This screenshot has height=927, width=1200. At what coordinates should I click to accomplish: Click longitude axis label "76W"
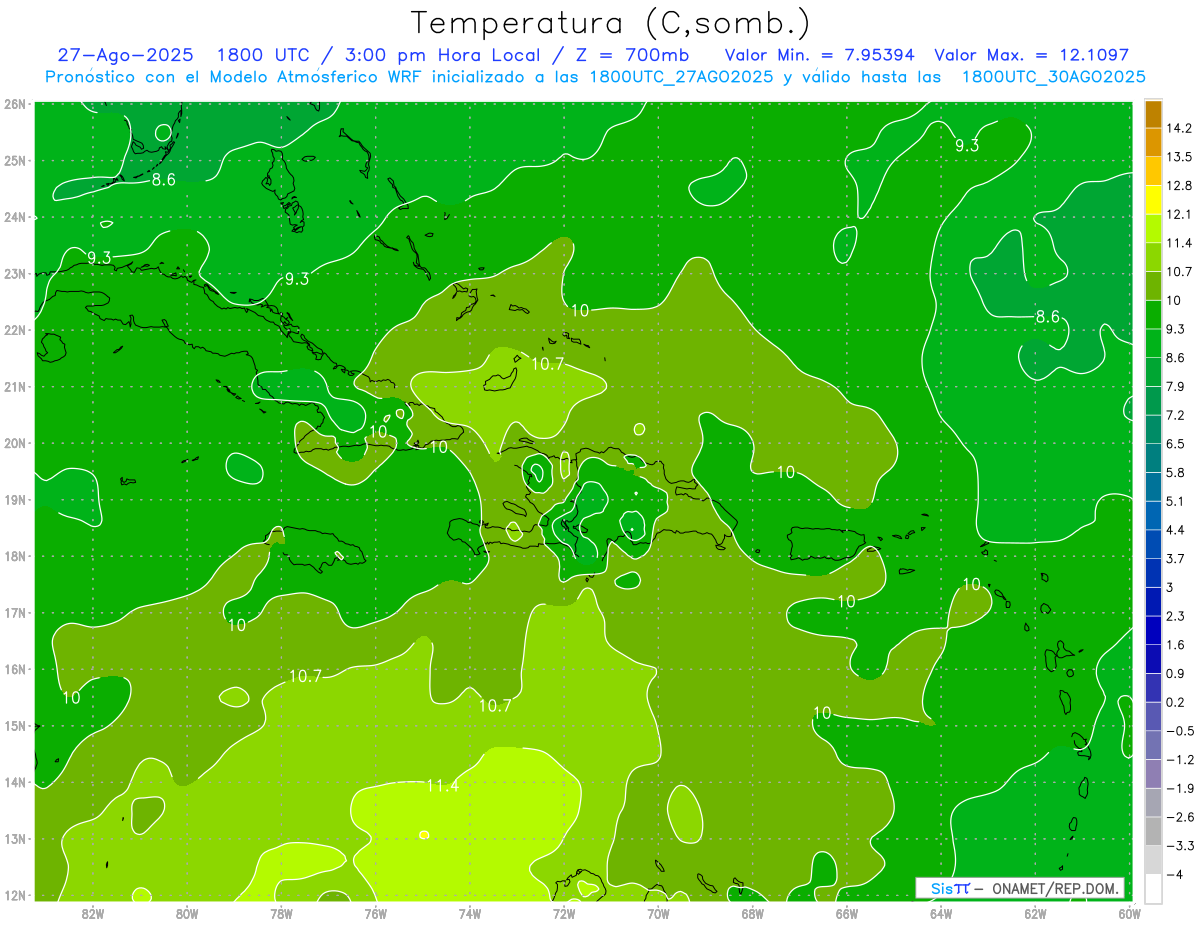click(x=376, y=913)
